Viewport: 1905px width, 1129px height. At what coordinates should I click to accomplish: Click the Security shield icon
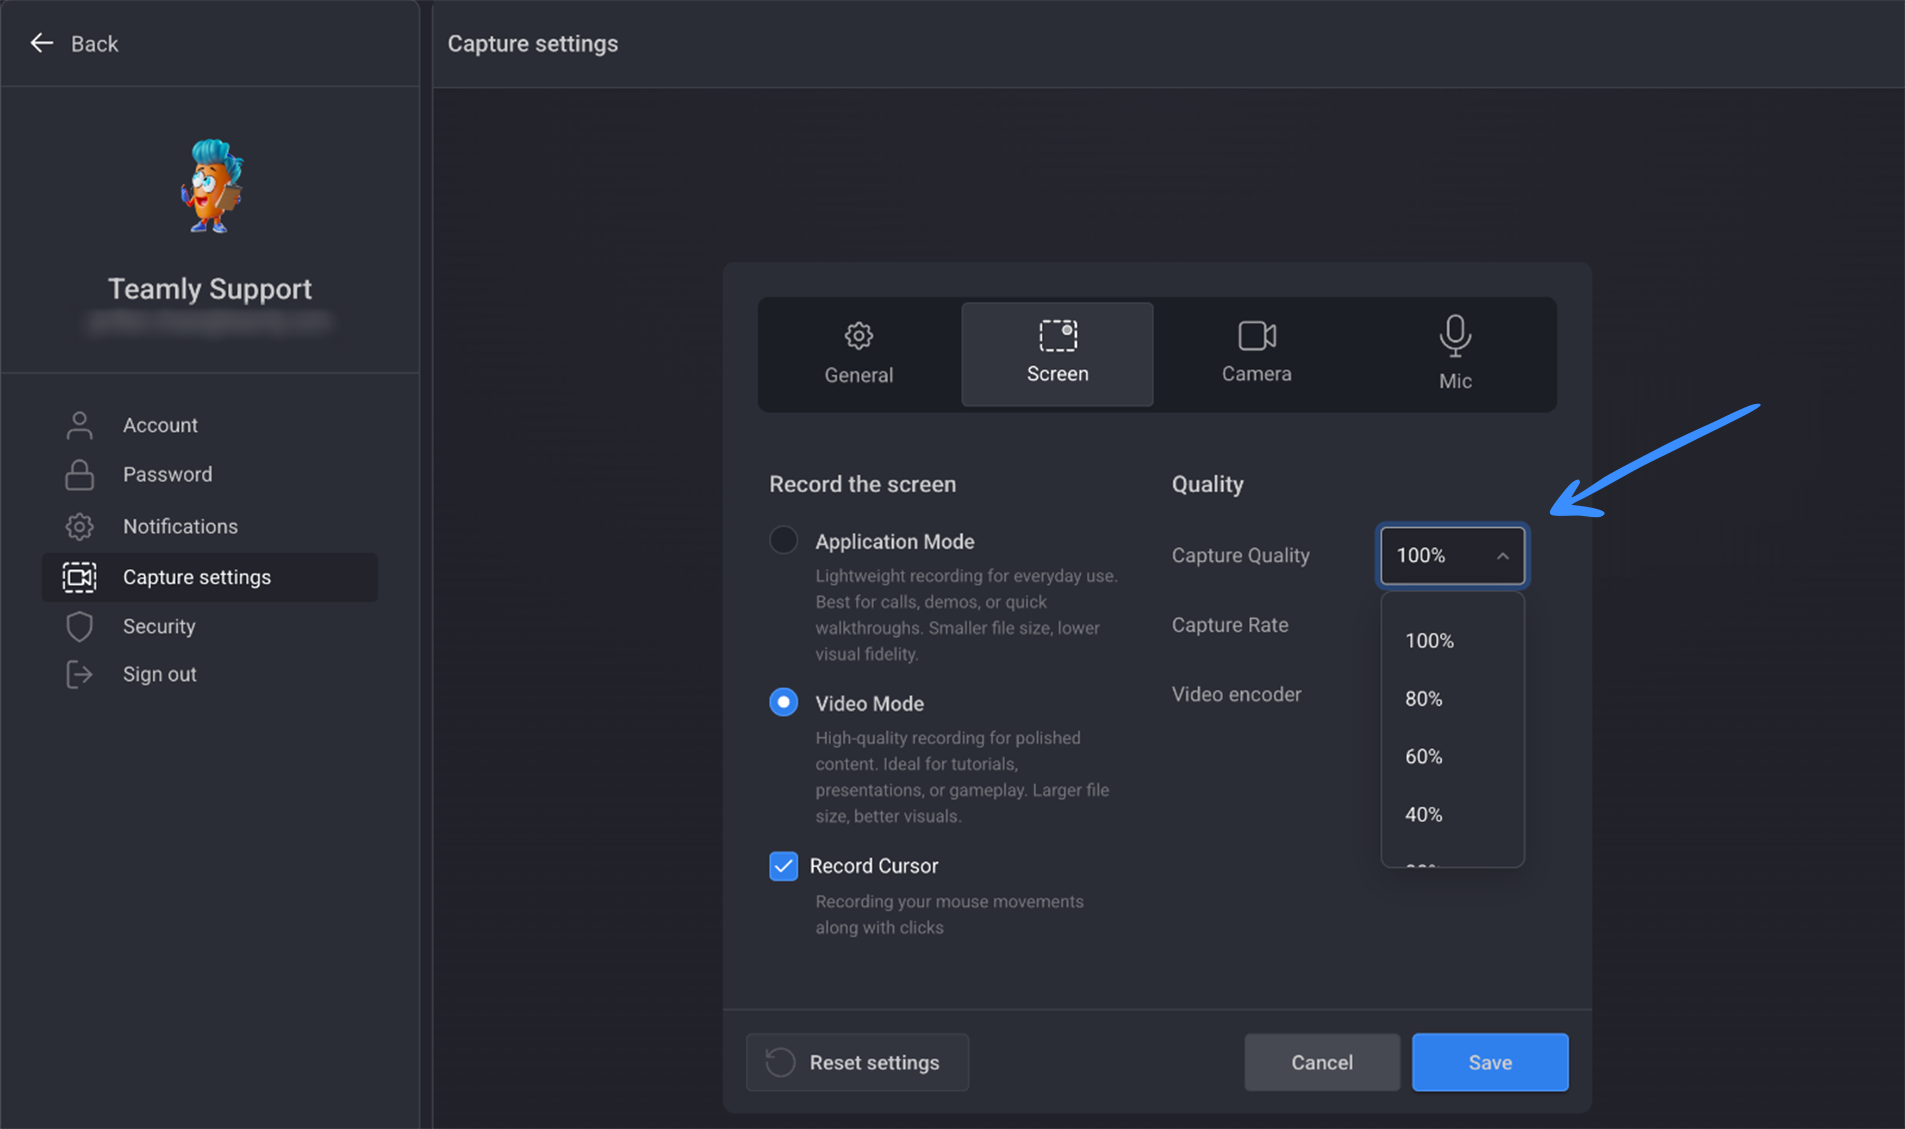[x=80, y=626]
